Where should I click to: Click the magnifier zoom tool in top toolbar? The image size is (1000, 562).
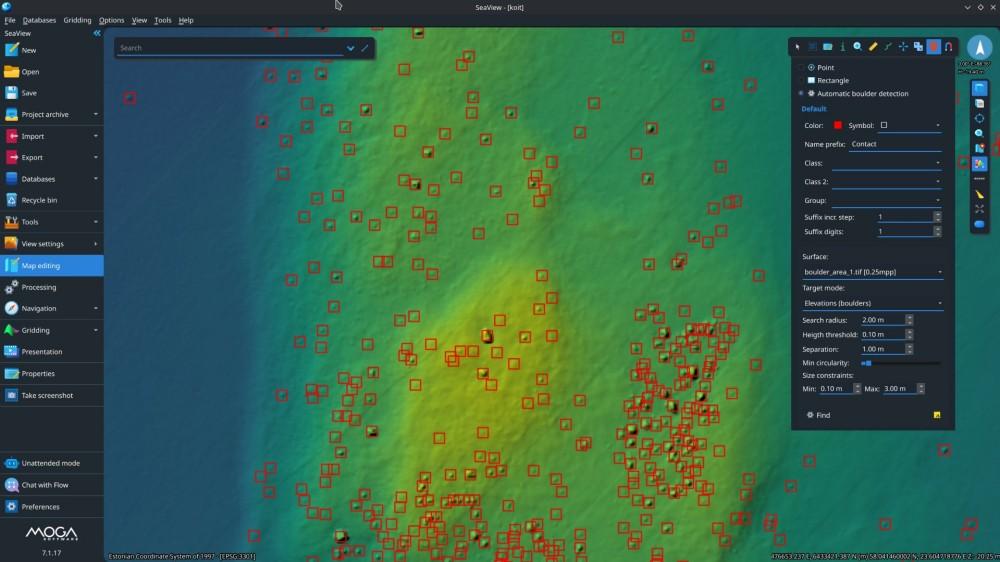(857, 47)
